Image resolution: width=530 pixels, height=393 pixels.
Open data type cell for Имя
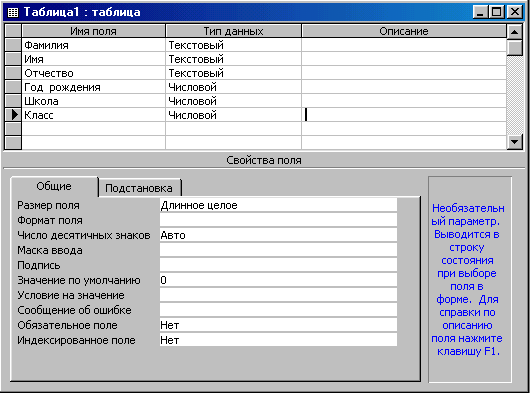click(x=234, y=59)
